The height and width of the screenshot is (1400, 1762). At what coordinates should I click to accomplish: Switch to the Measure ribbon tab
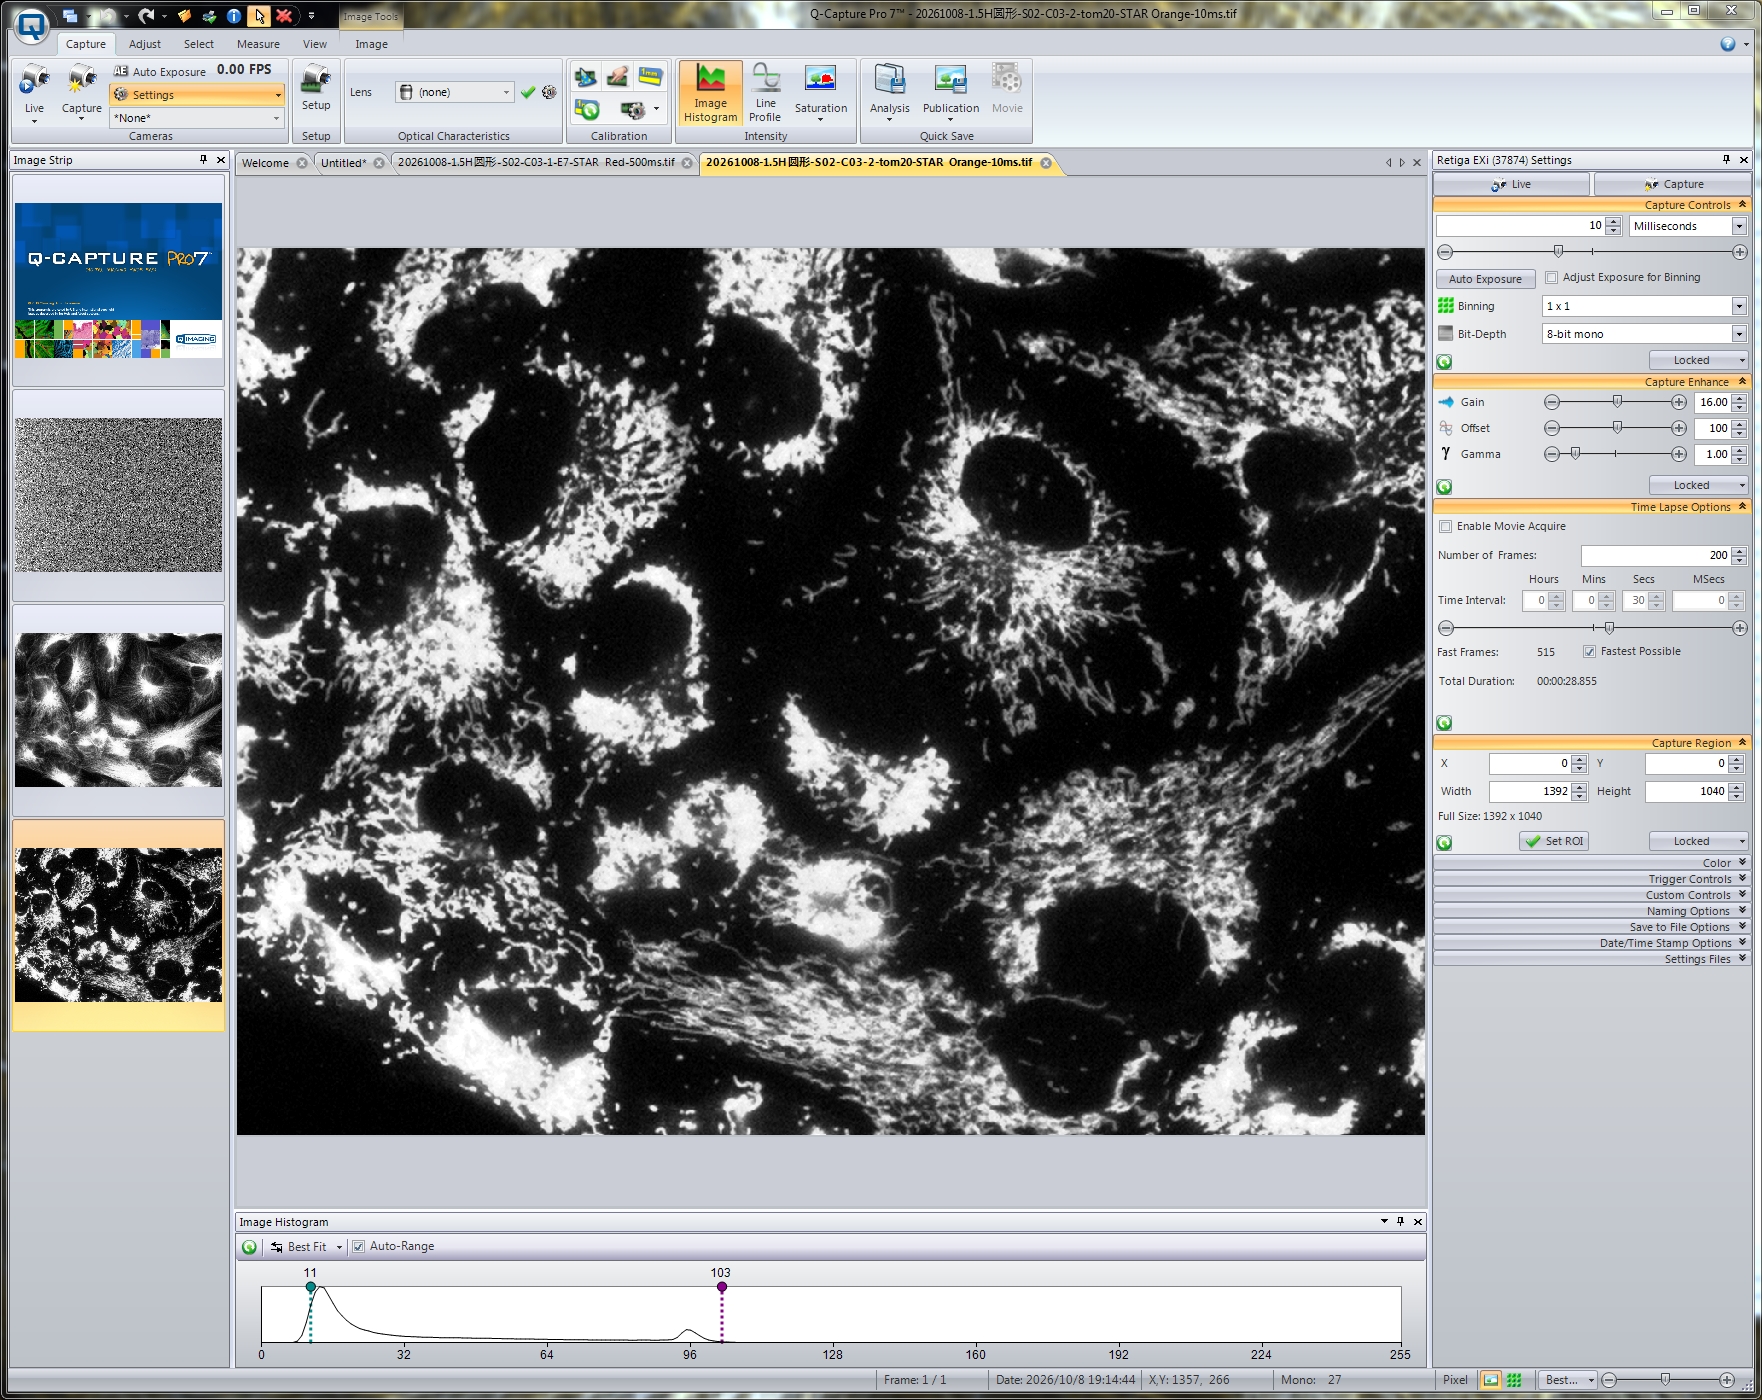coord(258,44)
